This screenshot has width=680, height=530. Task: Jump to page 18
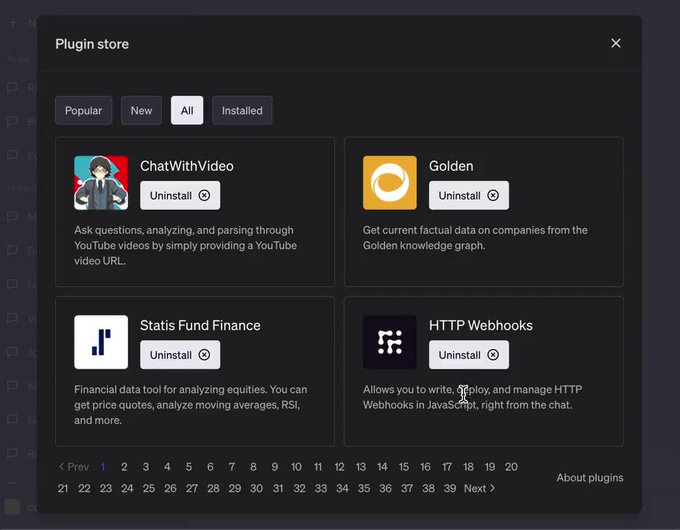pos(468,467)
